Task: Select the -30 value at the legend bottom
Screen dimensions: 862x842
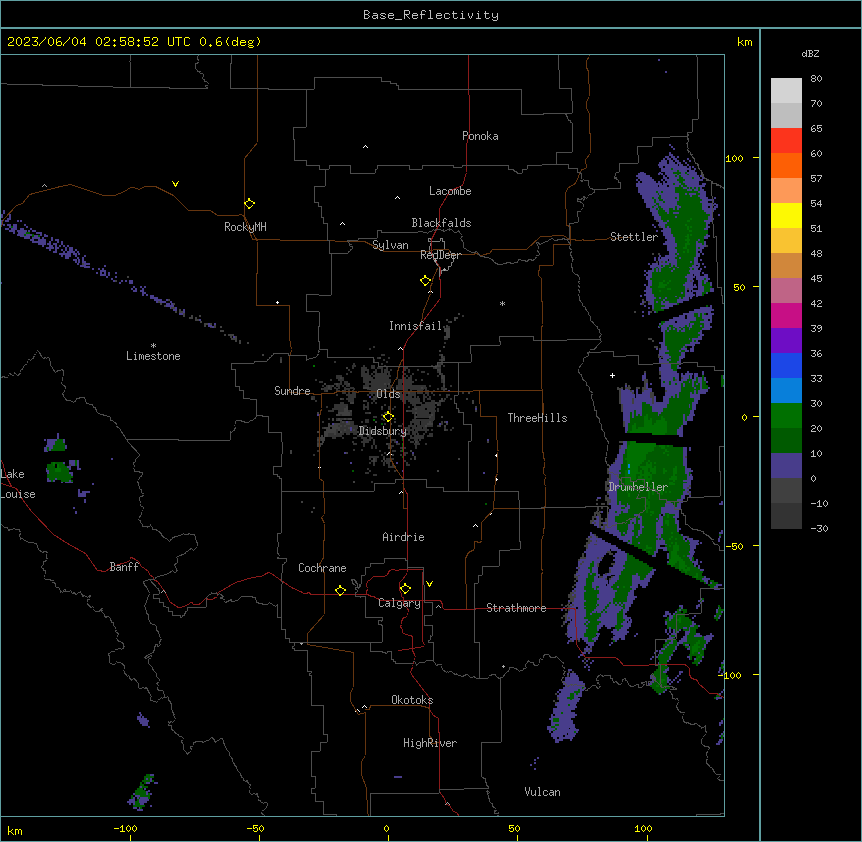Action: [819, 529]
